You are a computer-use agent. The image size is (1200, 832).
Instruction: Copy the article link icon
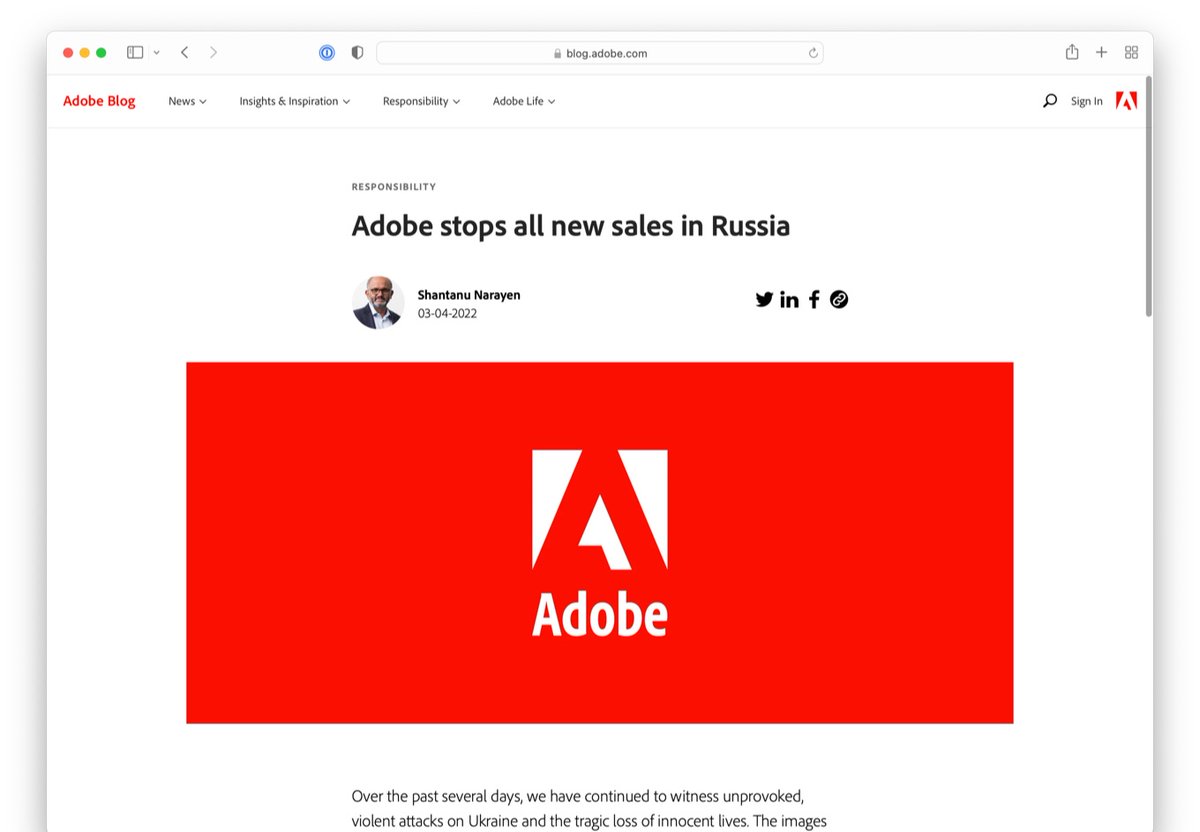(x=839, y=299)
